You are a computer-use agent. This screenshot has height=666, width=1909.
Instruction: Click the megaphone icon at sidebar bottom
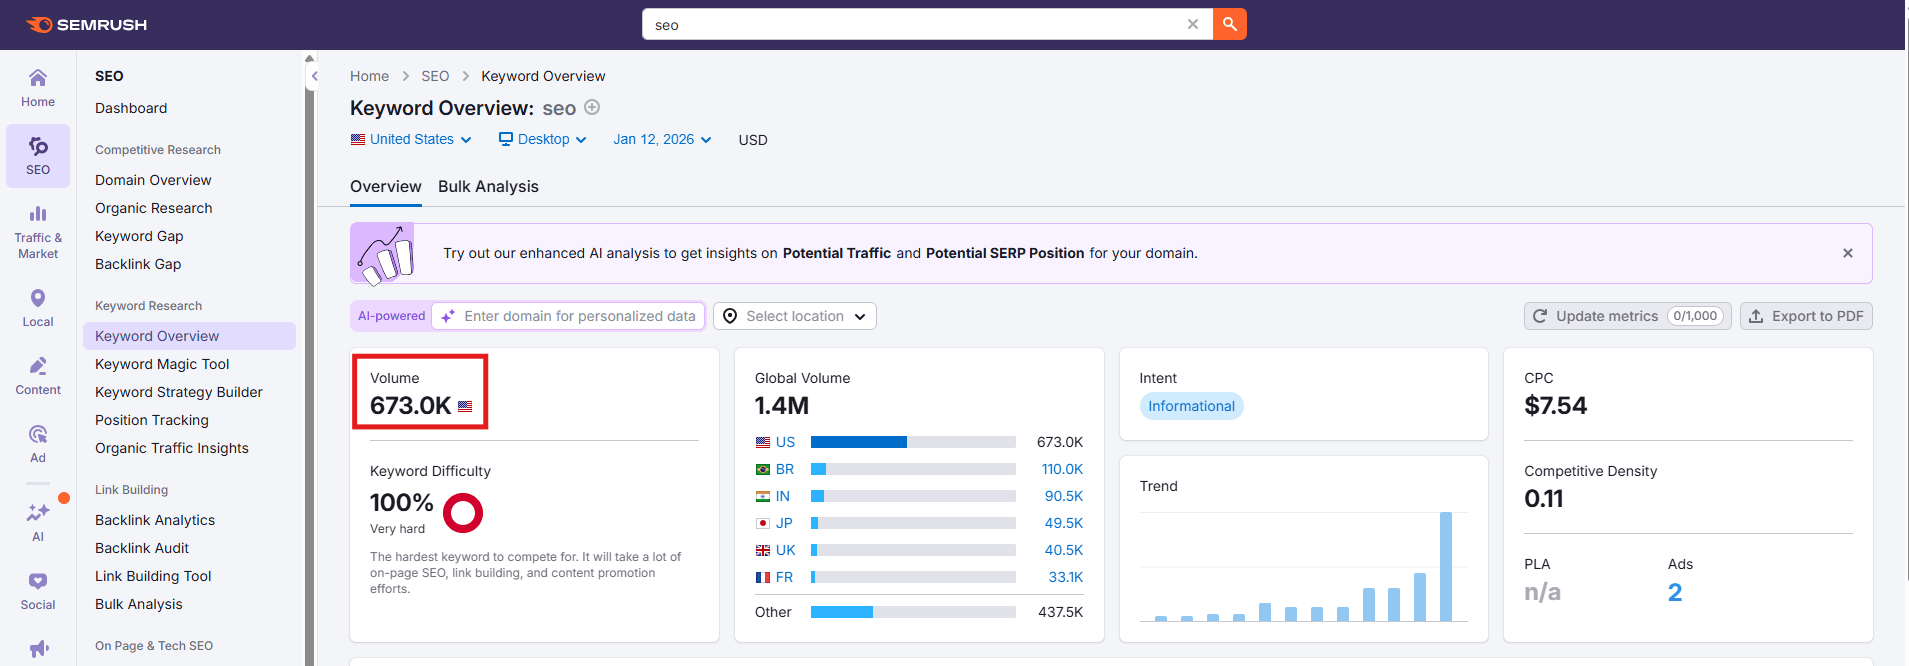tap(38, 649)
